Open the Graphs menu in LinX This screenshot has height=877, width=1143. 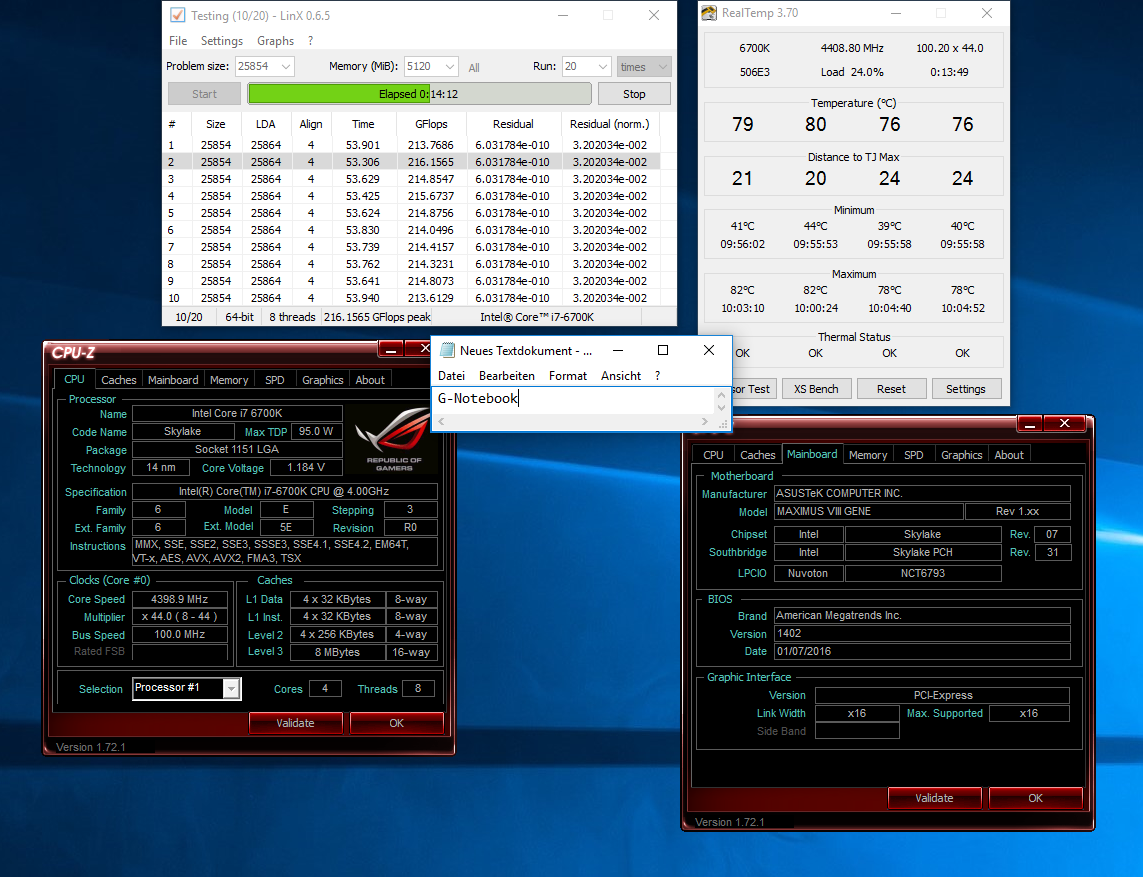click(275, 41)
